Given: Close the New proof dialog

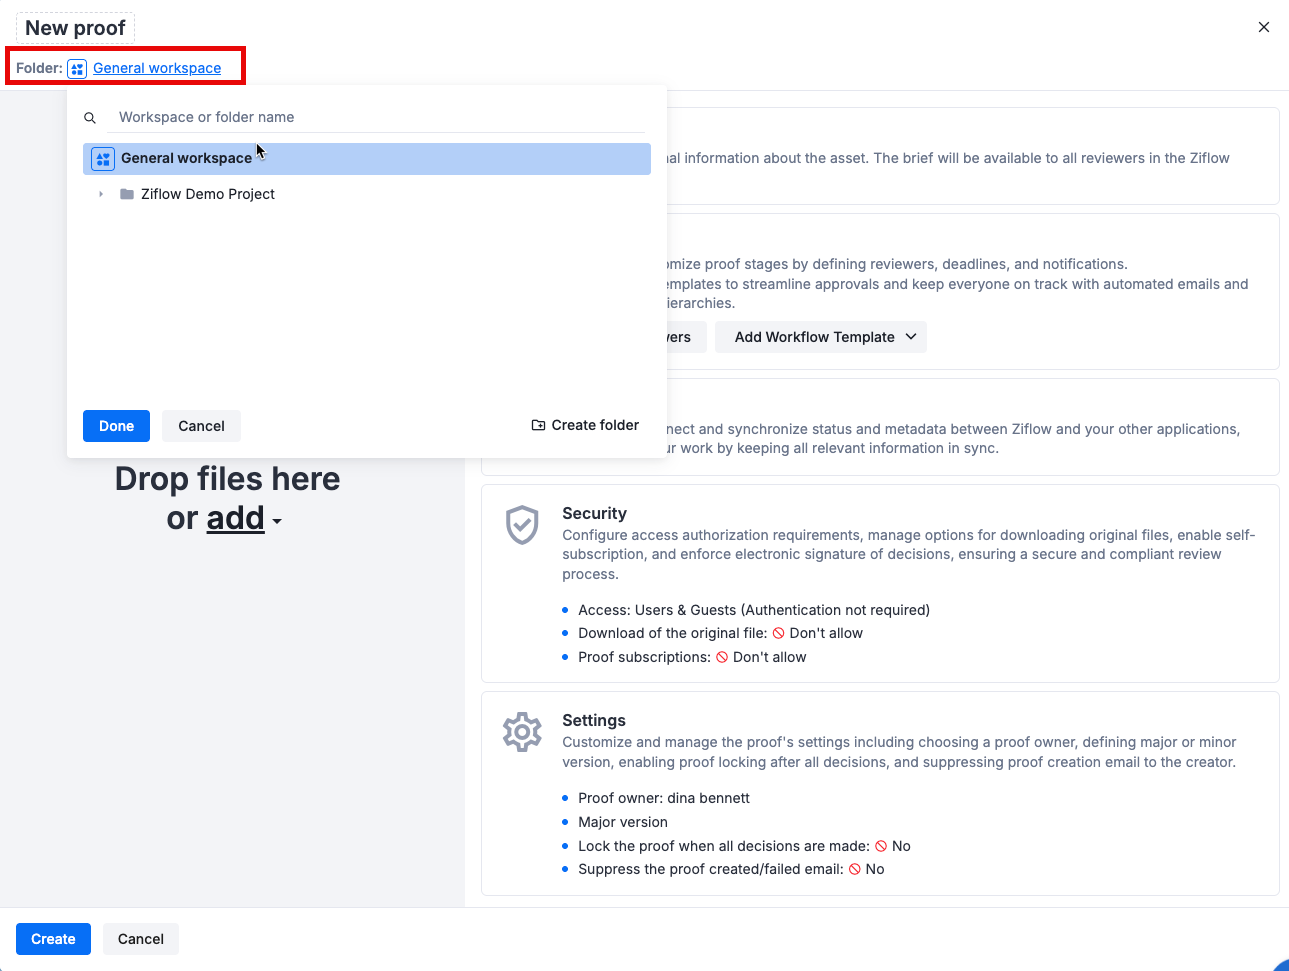Looking at the screenshot, I should click(x=1264, y=27).
